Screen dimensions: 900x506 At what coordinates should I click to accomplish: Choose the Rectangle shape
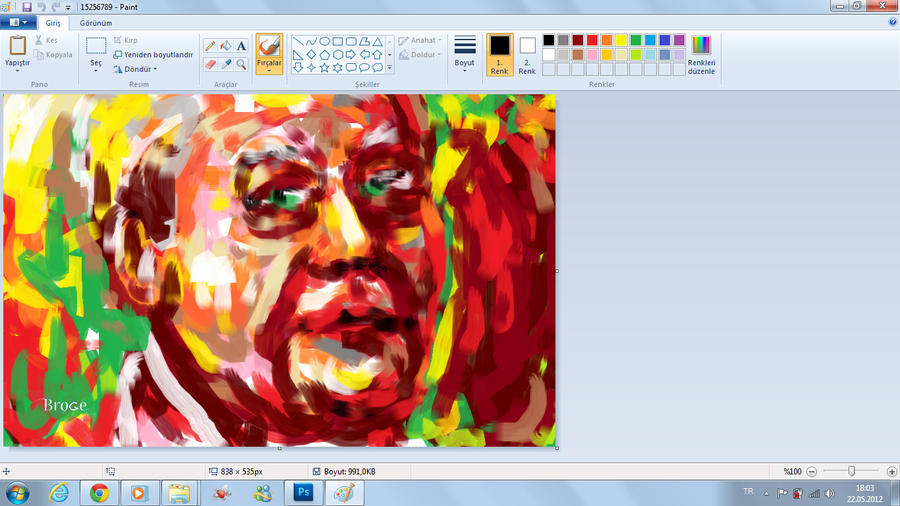pos(338,42)
